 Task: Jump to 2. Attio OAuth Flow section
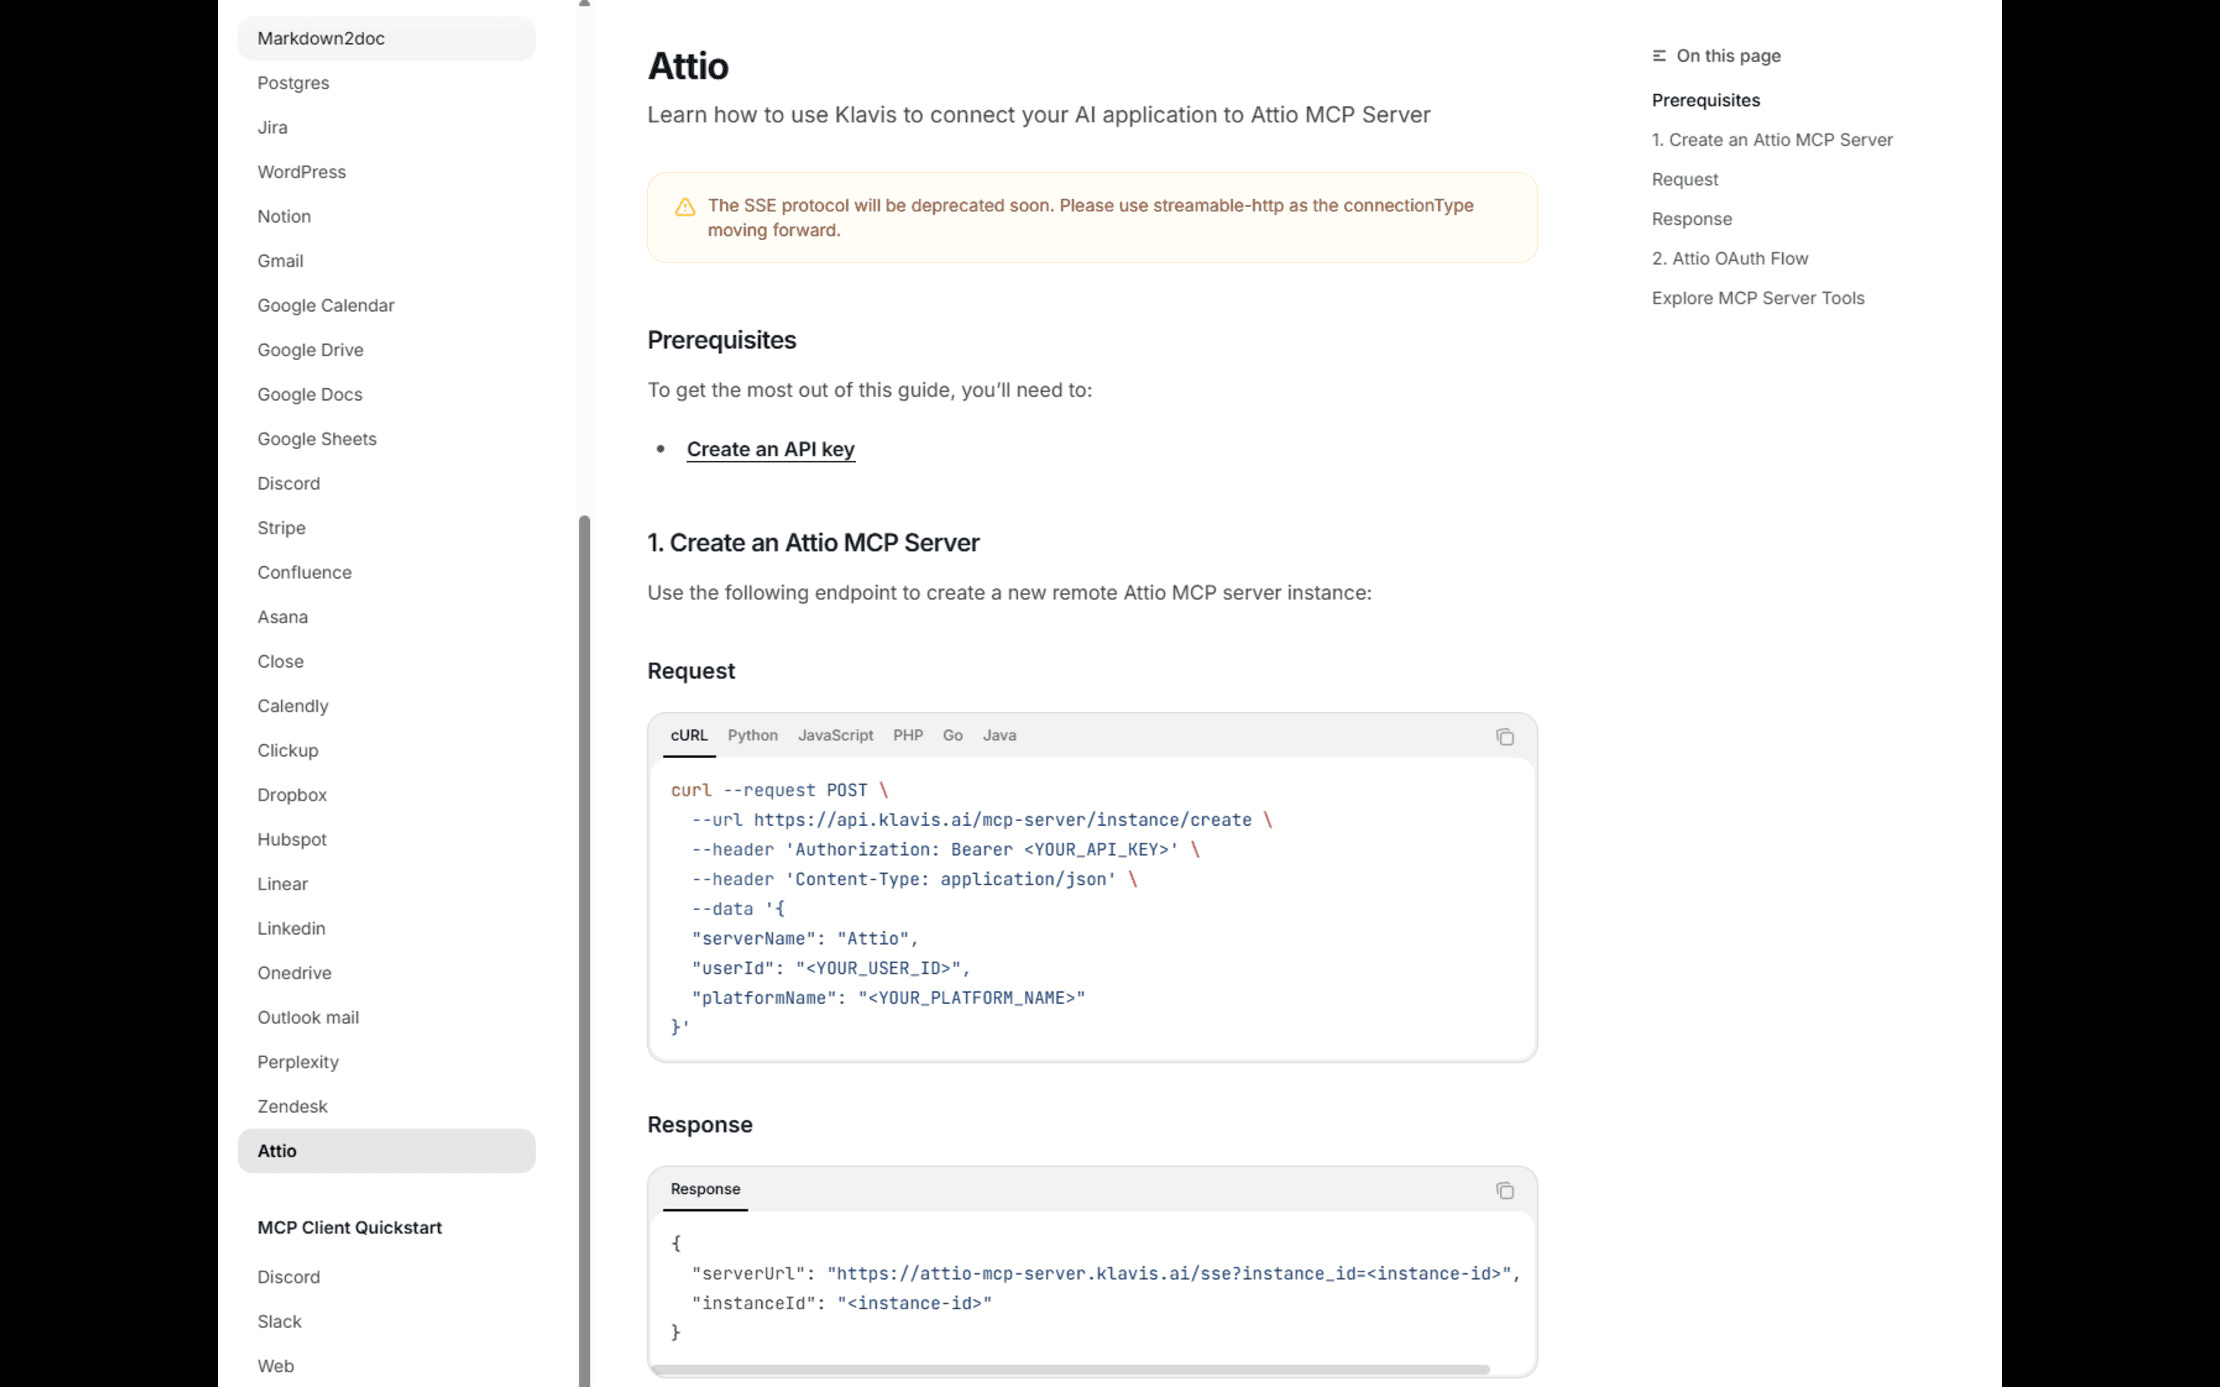pos(1730,258)
